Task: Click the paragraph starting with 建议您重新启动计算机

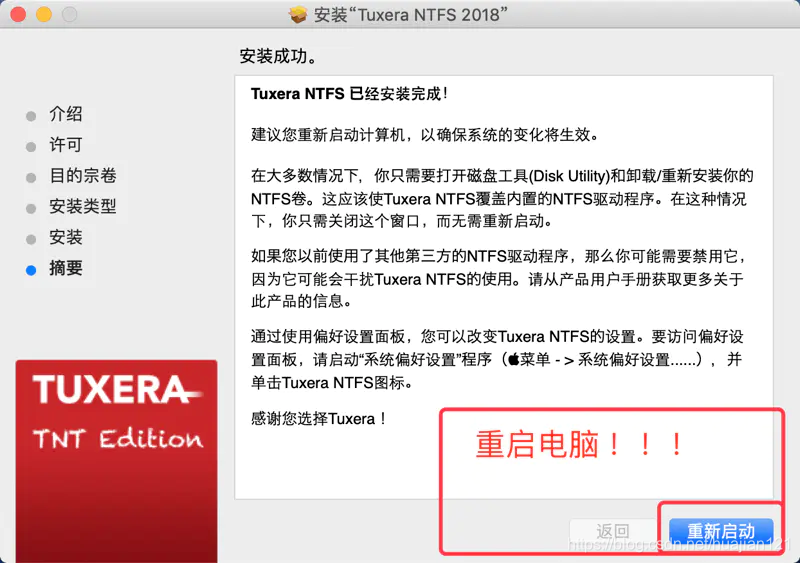Action: [424, 135]
